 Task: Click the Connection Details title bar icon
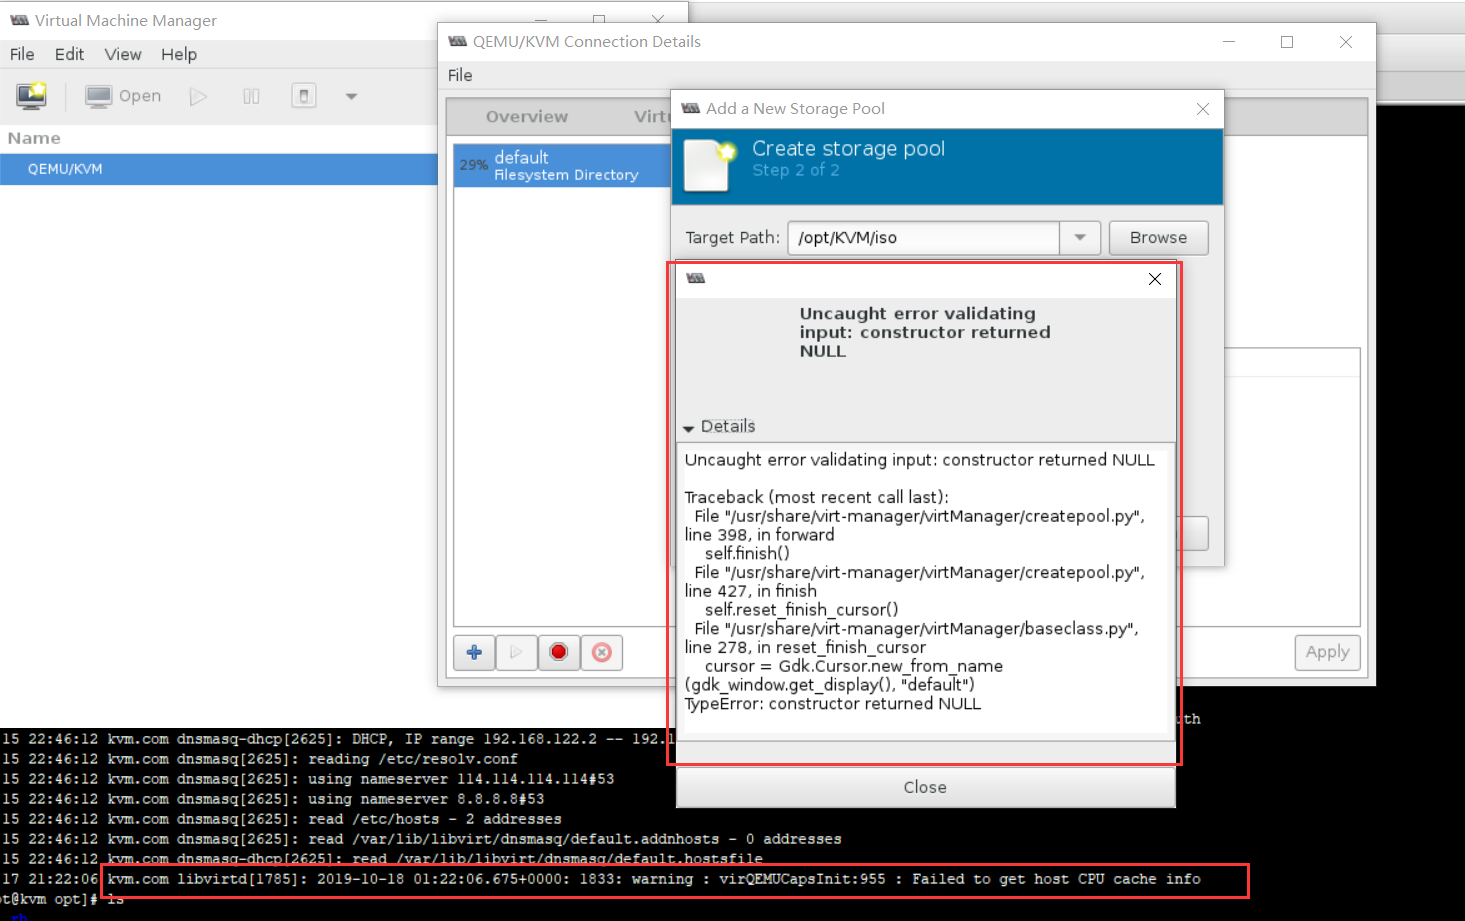(458, 41)
